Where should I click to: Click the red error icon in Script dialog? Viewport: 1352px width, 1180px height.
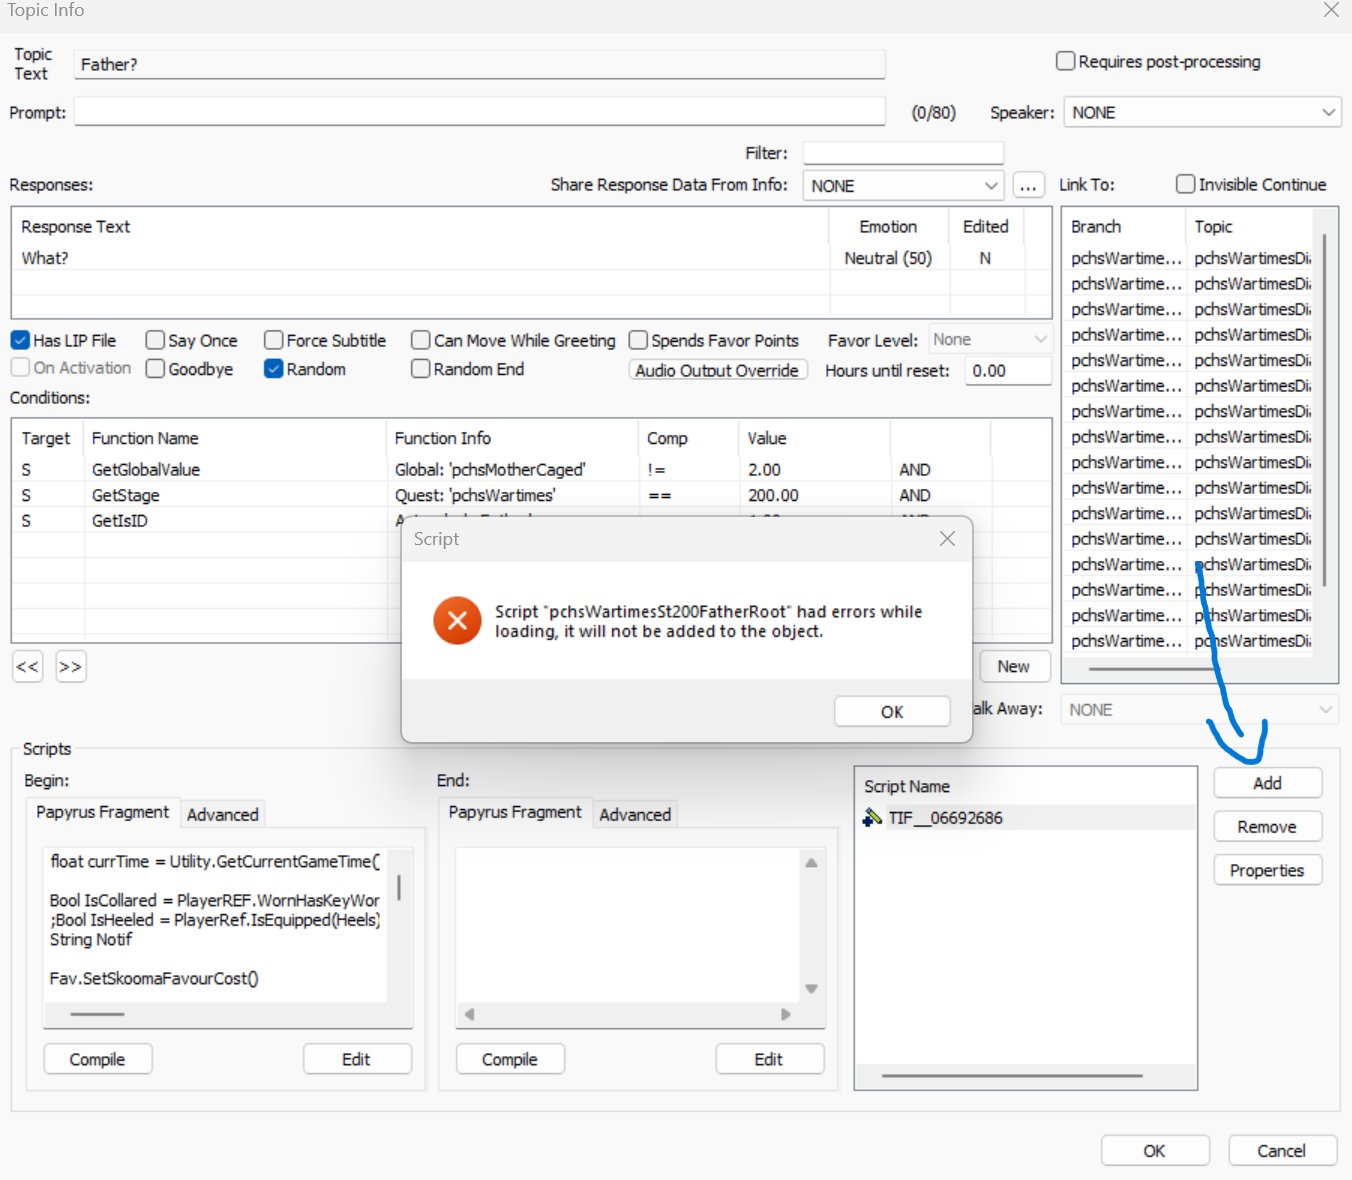tap(457, 621)
